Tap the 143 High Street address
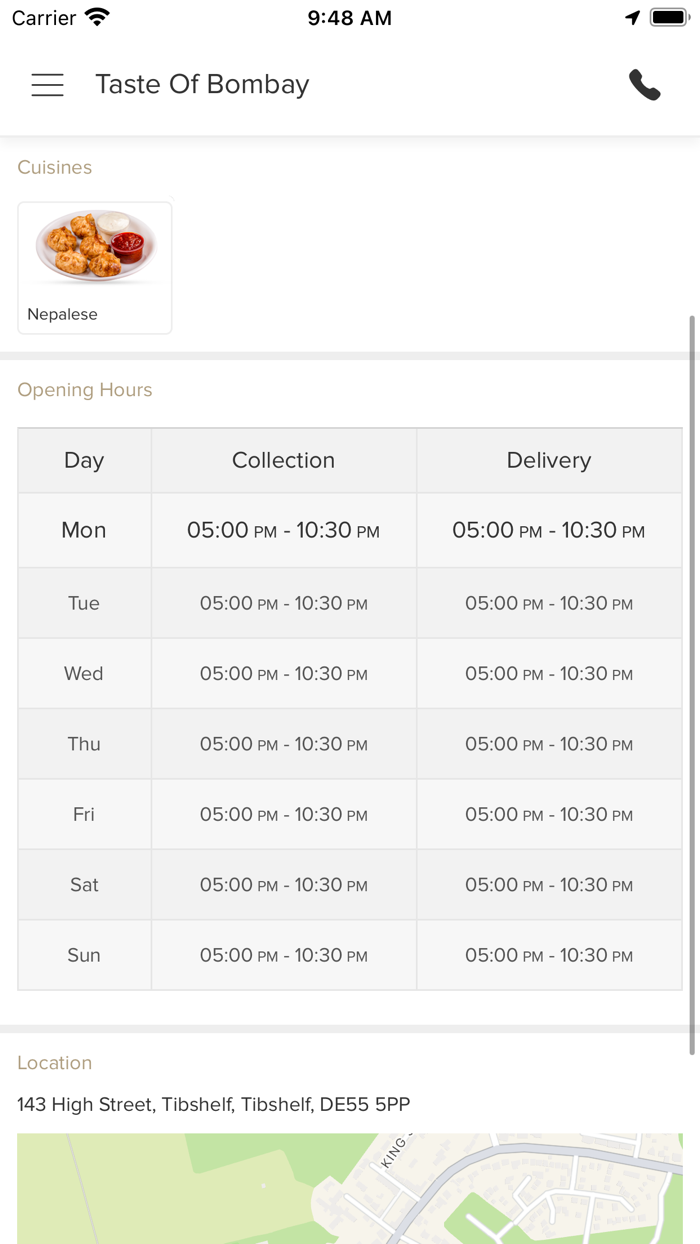Viewport: 700px width, 1244px height. 213,1104
